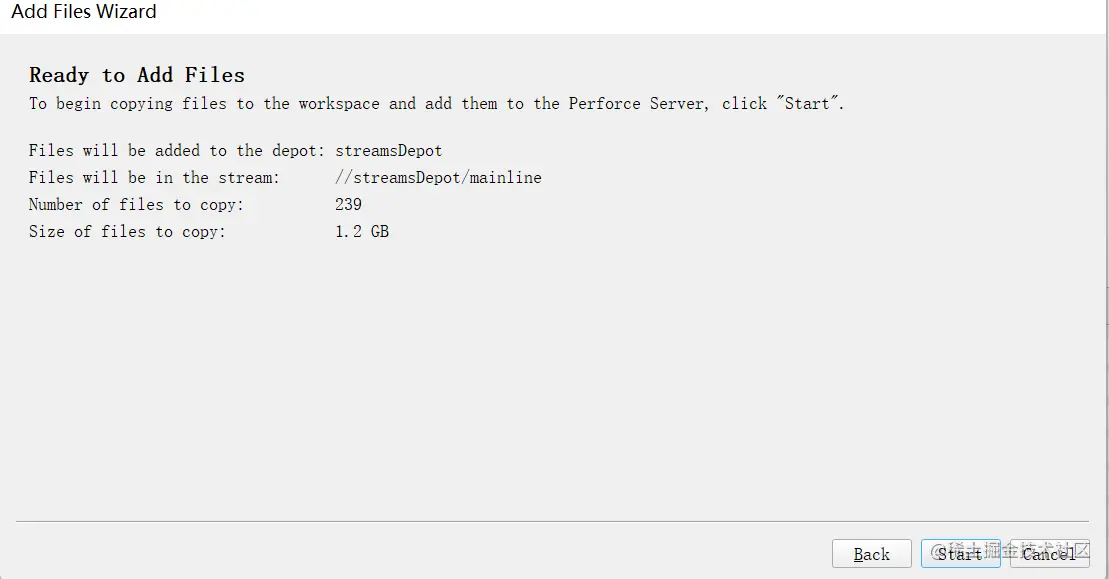Click the "Size of files to copy" label

click(x=127, y=232)
